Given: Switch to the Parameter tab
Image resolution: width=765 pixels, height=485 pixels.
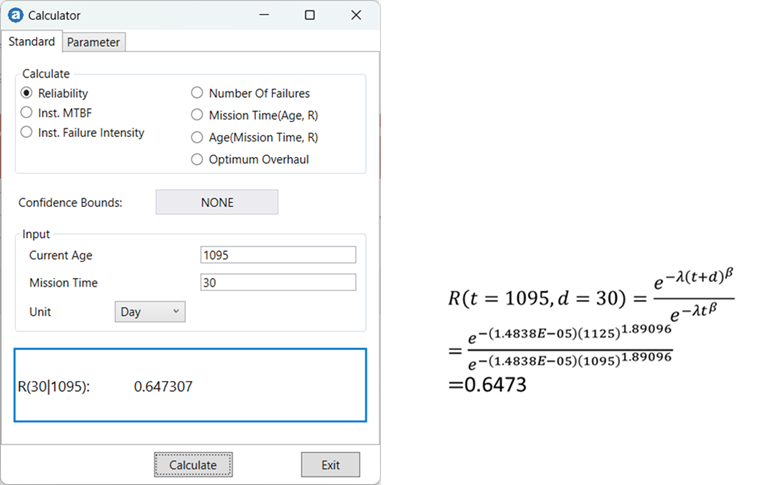Looking at the screenshot, I should click(x=94, y=42).
